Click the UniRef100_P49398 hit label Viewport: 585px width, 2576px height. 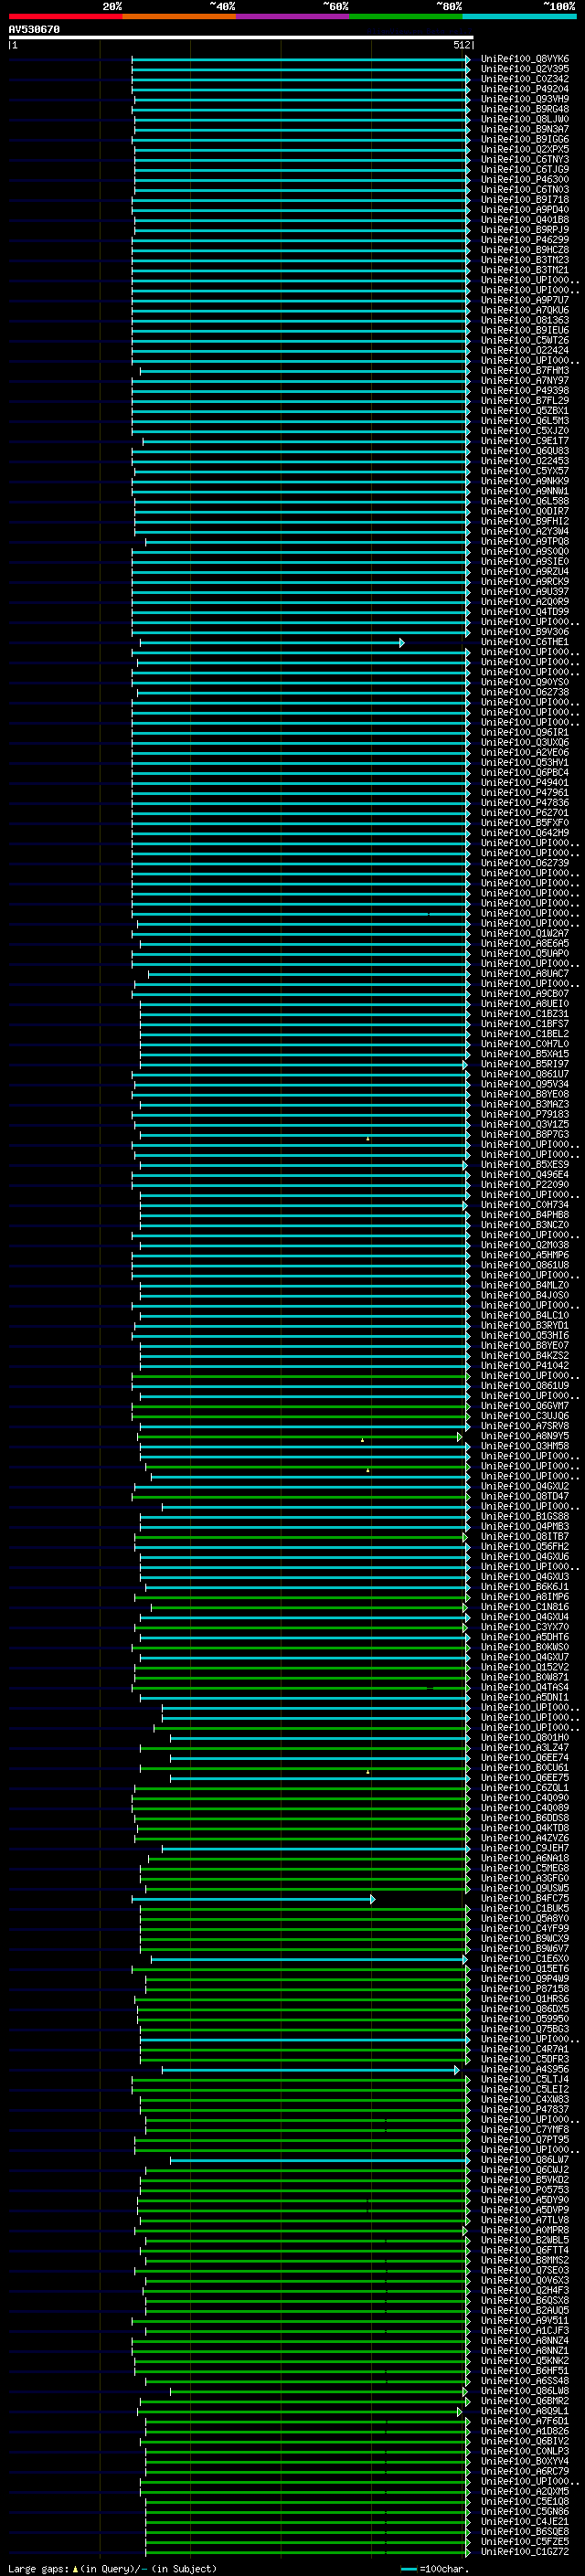coord(525,390)
